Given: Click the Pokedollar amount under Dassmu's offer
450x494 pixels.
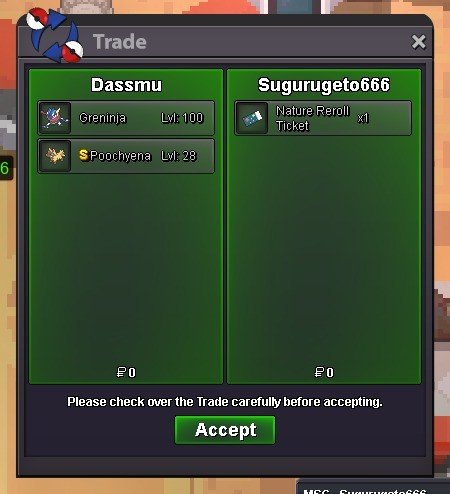Looking at the screenshot, I should [126, 372].
